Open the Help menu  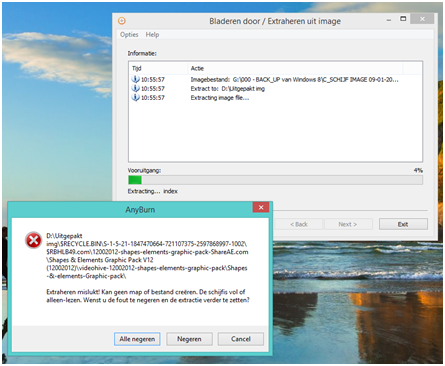(x=152, y=35)
